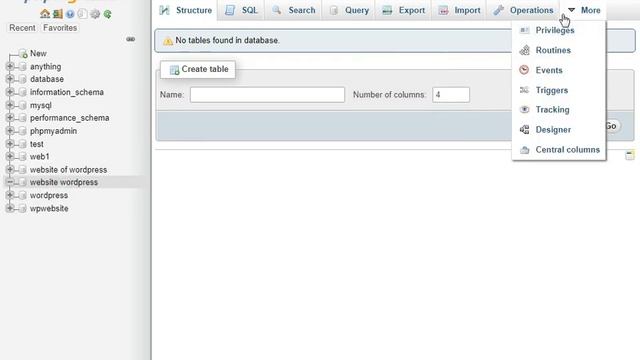Click the Number of columns field
640x360 pixels.
pyautogui.click(x=451, y=95)
